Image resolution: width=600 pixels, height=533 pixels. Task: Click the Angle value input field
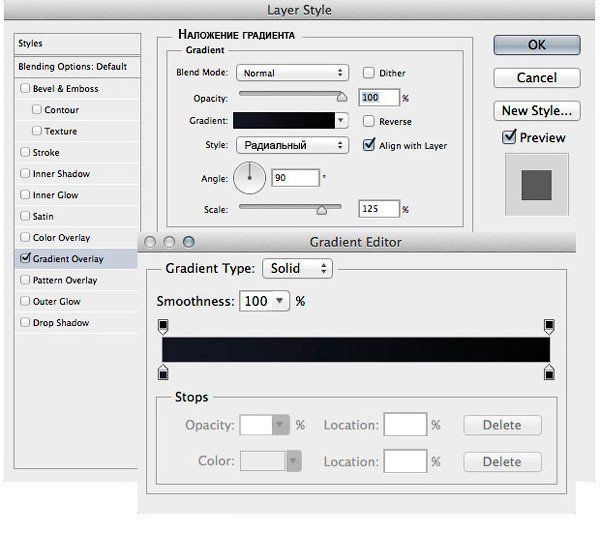294,178
